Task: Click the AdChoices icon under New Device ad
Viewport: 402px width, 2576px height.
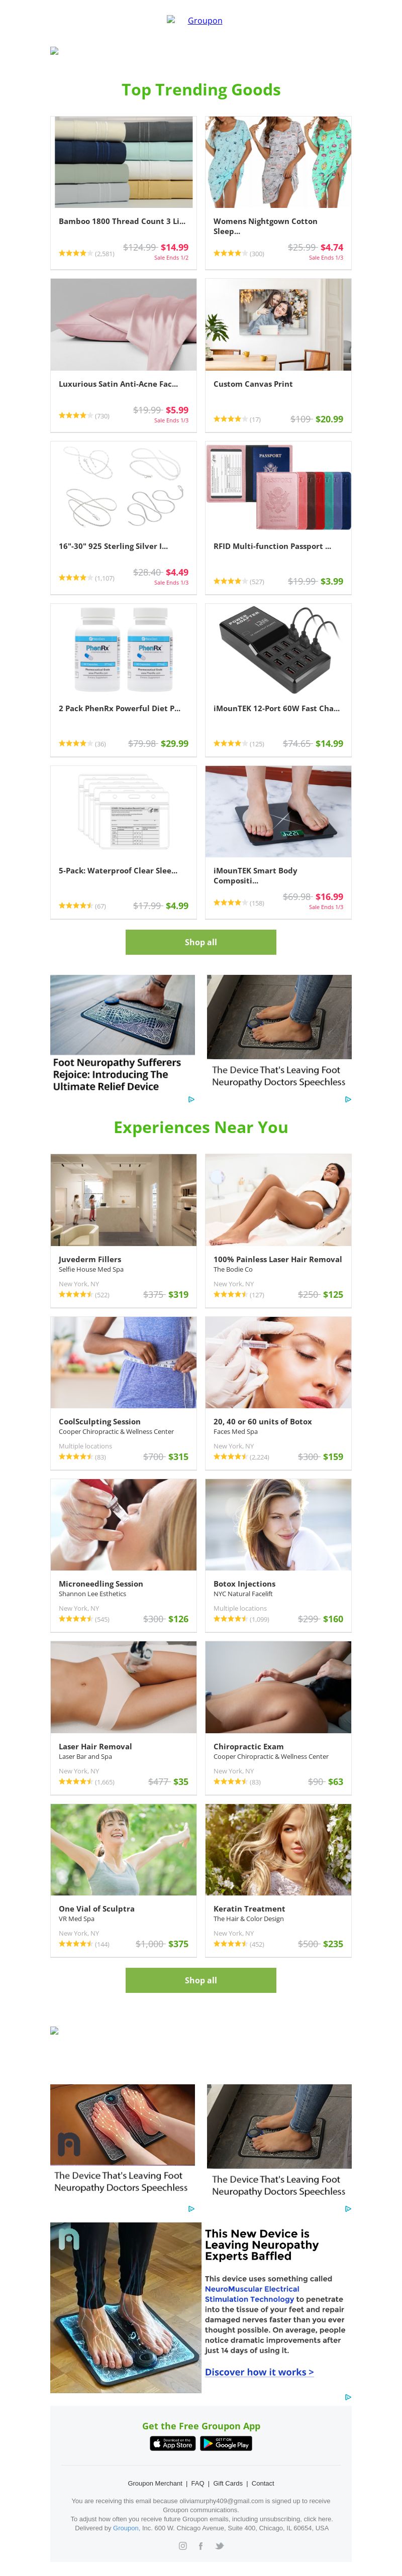Action: (347, 2397)
